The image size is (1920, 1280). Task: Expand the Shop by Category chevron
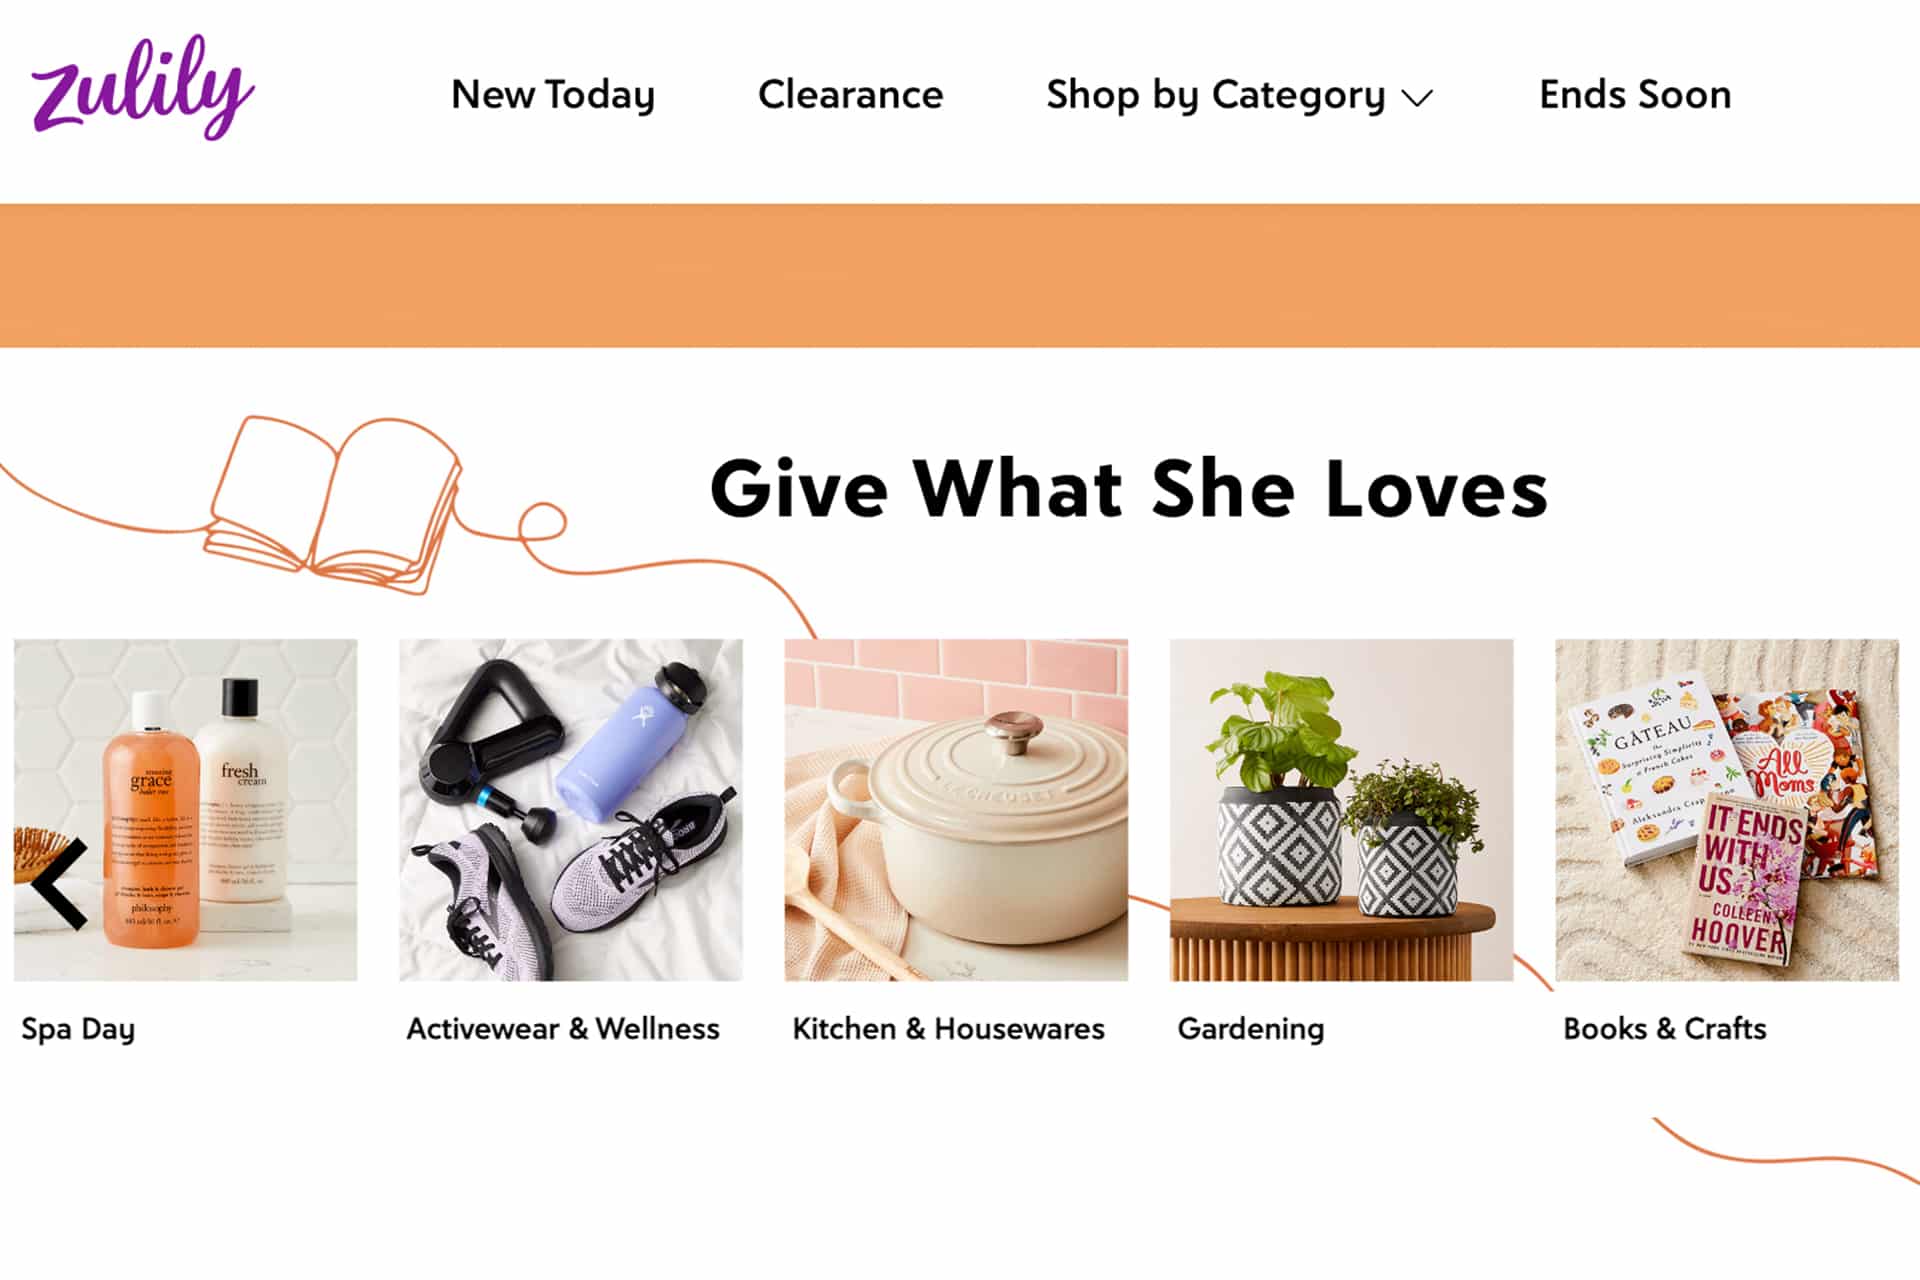click(1417, 98)
